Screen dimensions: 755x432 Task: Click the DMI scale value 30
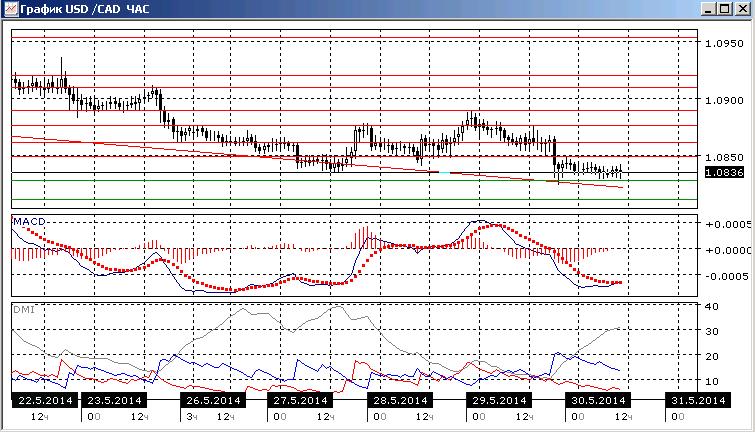[712, 331]
